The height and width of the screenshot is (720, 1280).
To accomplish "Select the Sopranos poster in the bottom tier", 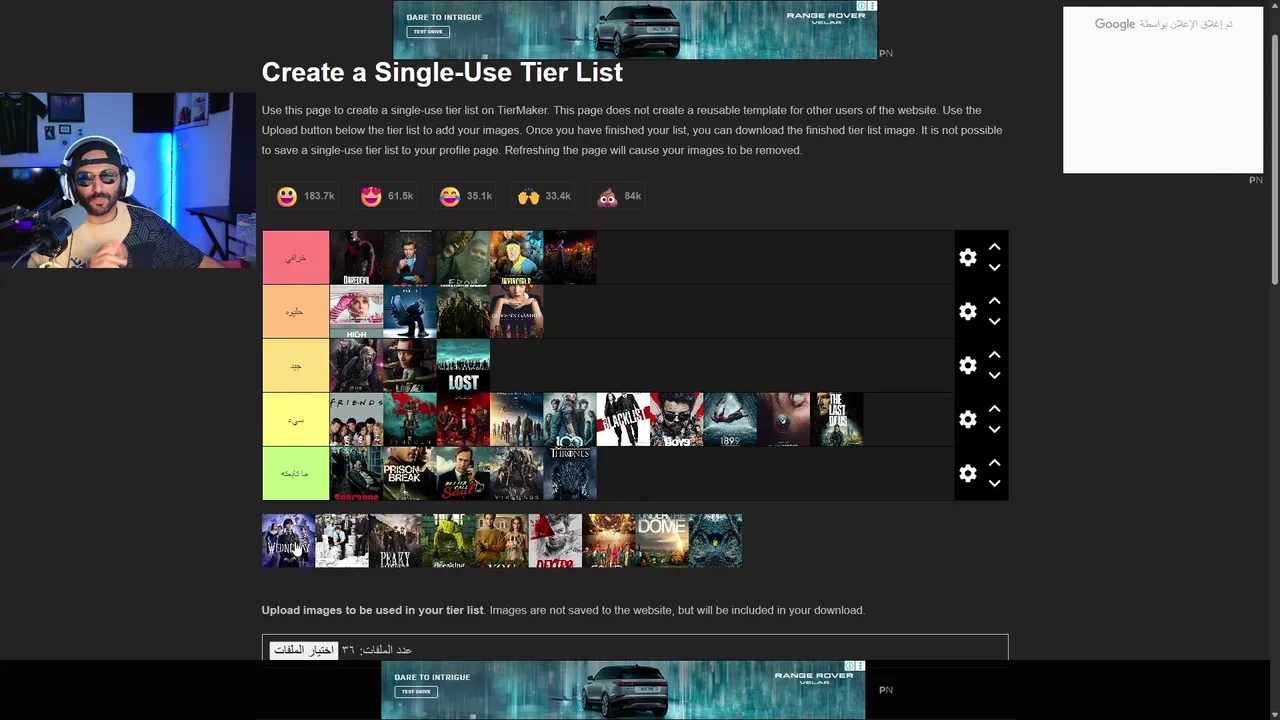I will coord(356,474).
